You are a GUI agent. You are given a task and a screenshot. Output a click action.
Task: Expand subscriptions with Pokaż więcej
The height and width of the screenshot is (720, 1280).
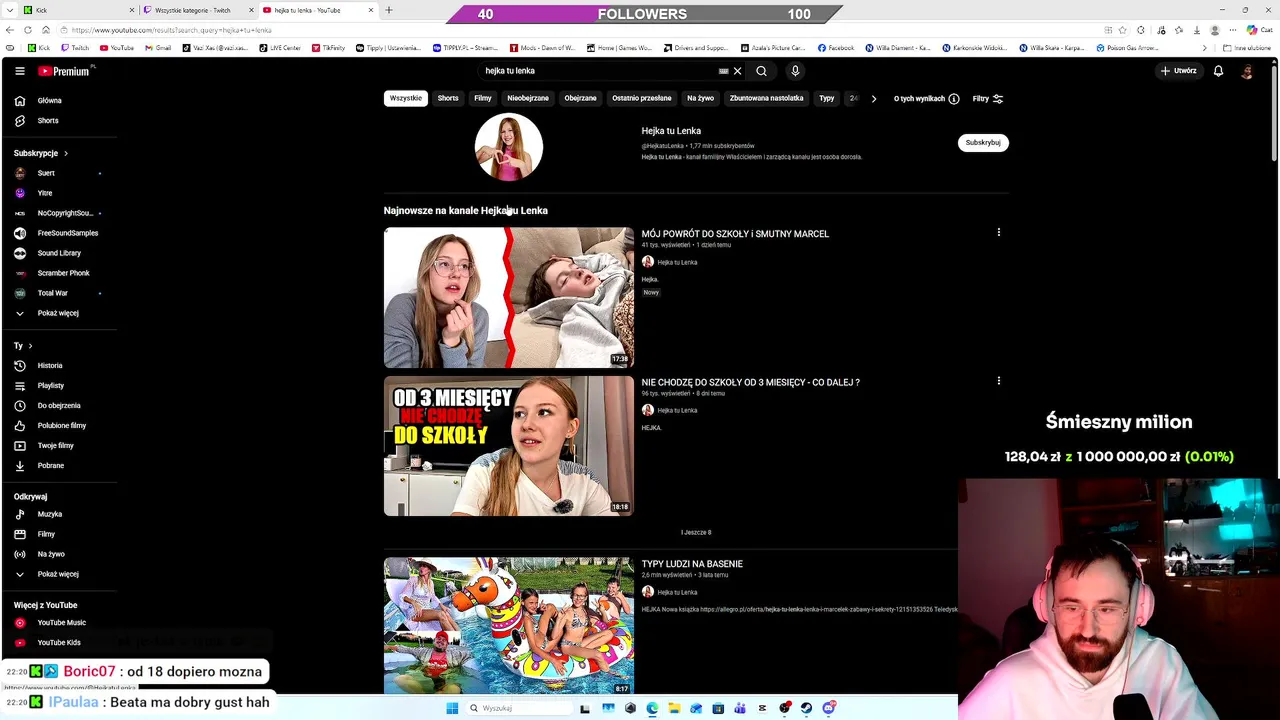58,313
